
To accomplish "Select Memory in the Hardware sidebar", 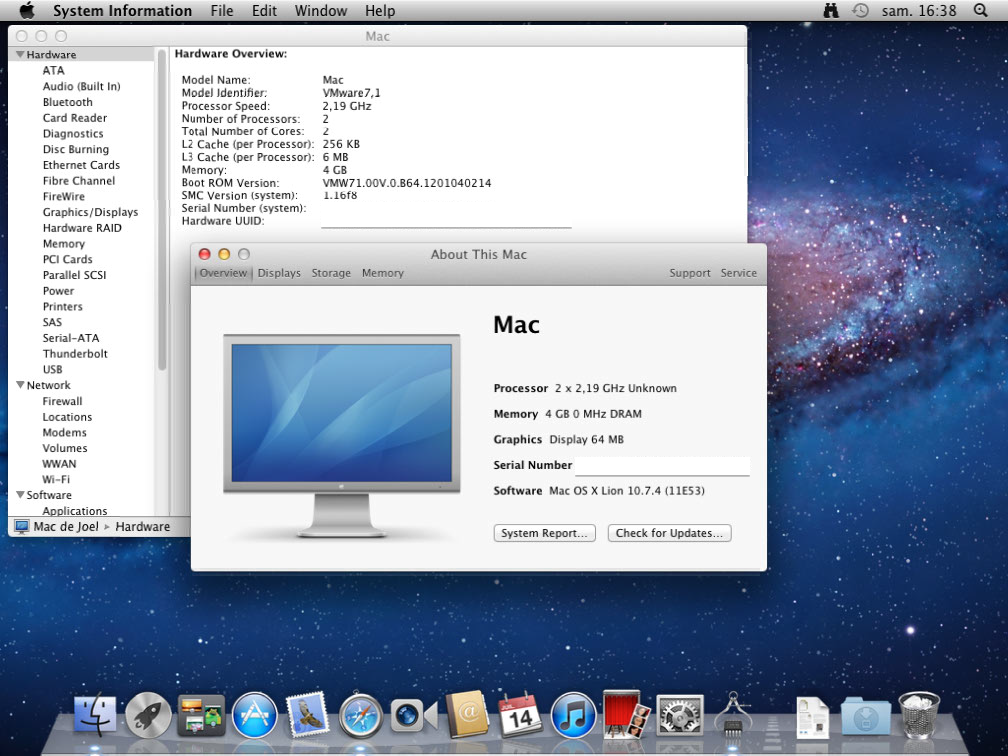I will (64, 244).
